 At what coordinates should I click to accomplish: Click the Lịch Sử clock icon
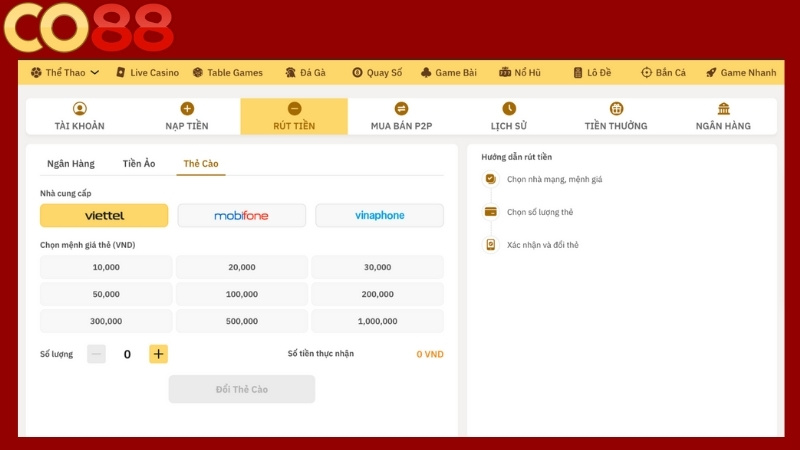pos(509,108)
